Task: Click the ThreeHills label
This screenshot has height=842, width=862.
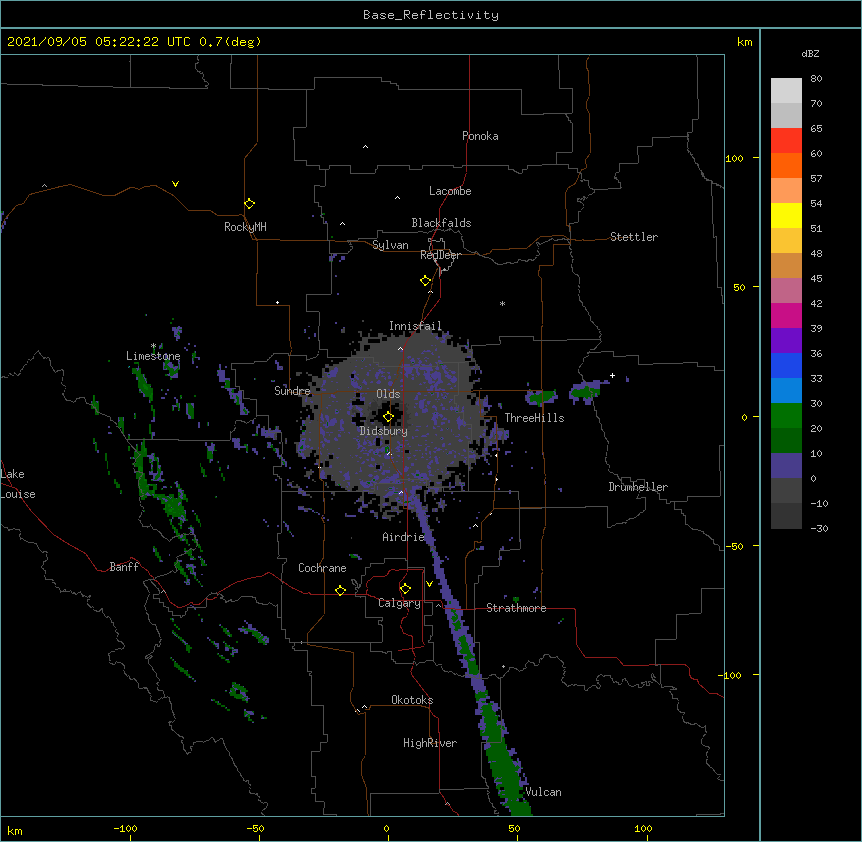Action: [x=534, y=418]
